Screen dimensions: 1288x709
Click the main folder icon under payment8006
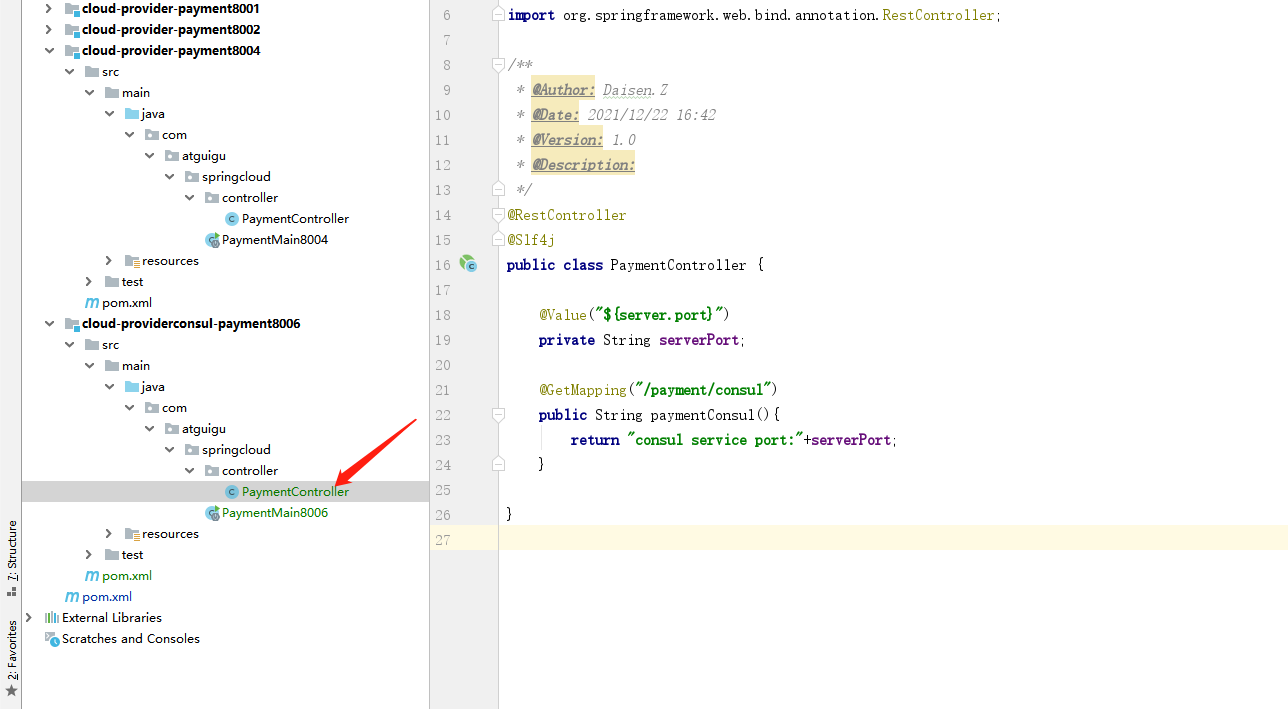pos(112,366)
